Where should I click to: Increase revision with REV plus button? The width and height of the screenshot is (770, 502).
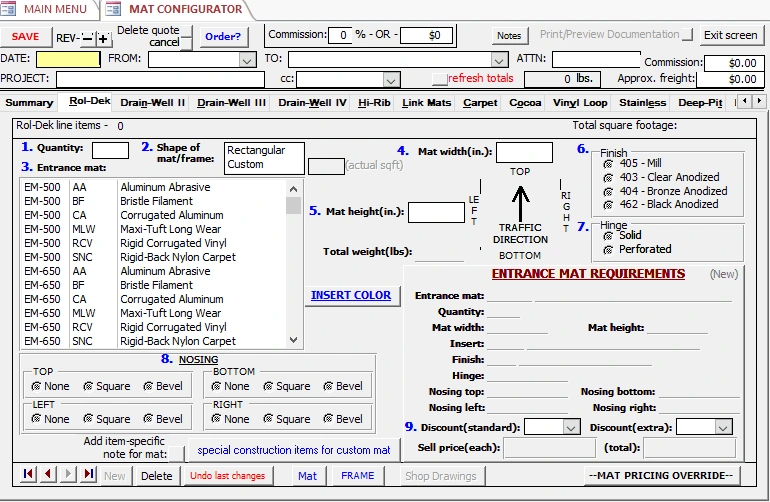103,38
